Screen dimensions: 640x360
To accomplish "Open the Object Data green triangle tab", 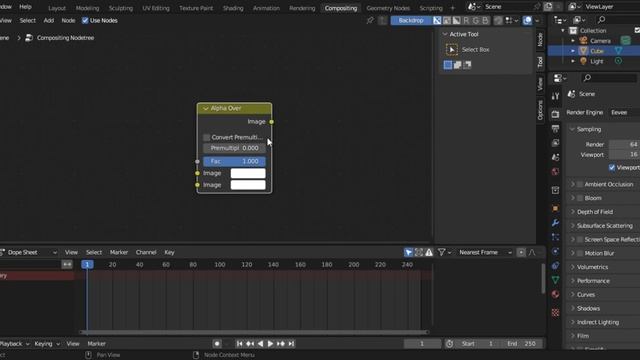I will (x=555, y=280).
